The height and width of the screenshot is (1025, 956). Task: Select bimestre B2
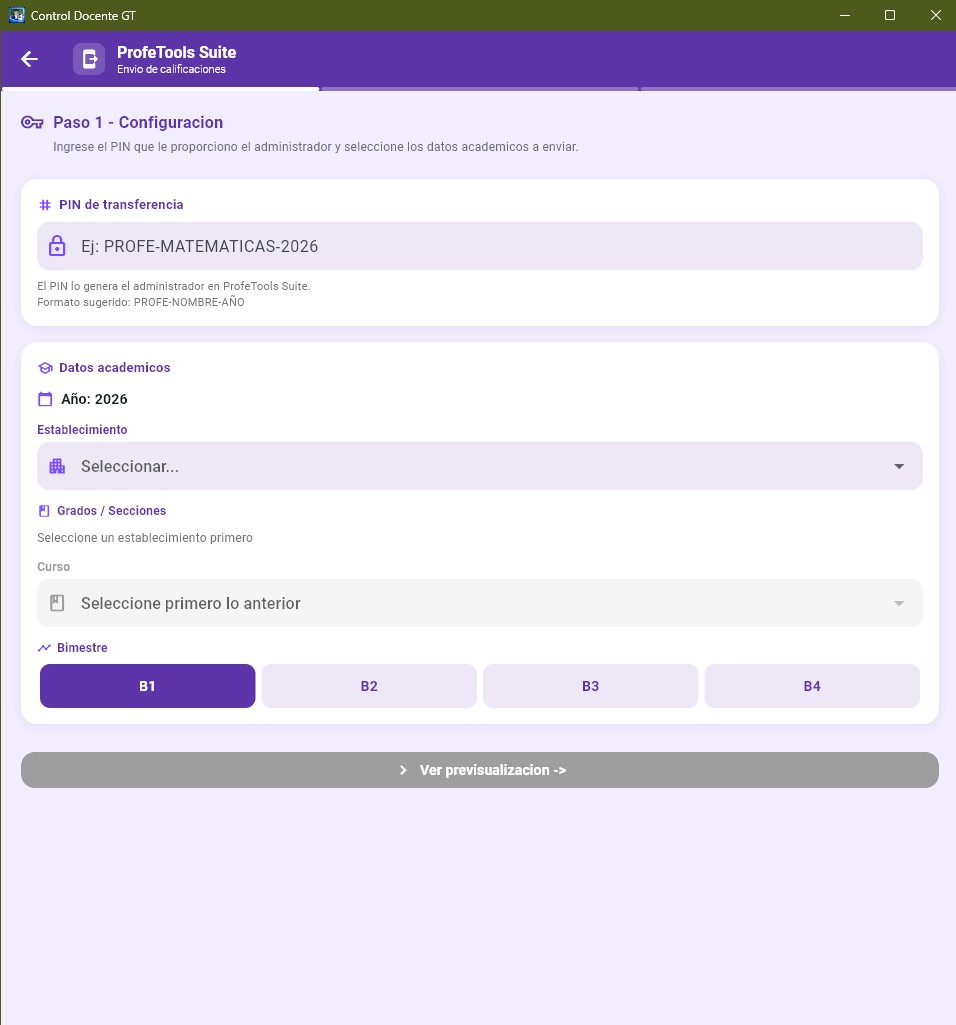click(x=369, y=686)
